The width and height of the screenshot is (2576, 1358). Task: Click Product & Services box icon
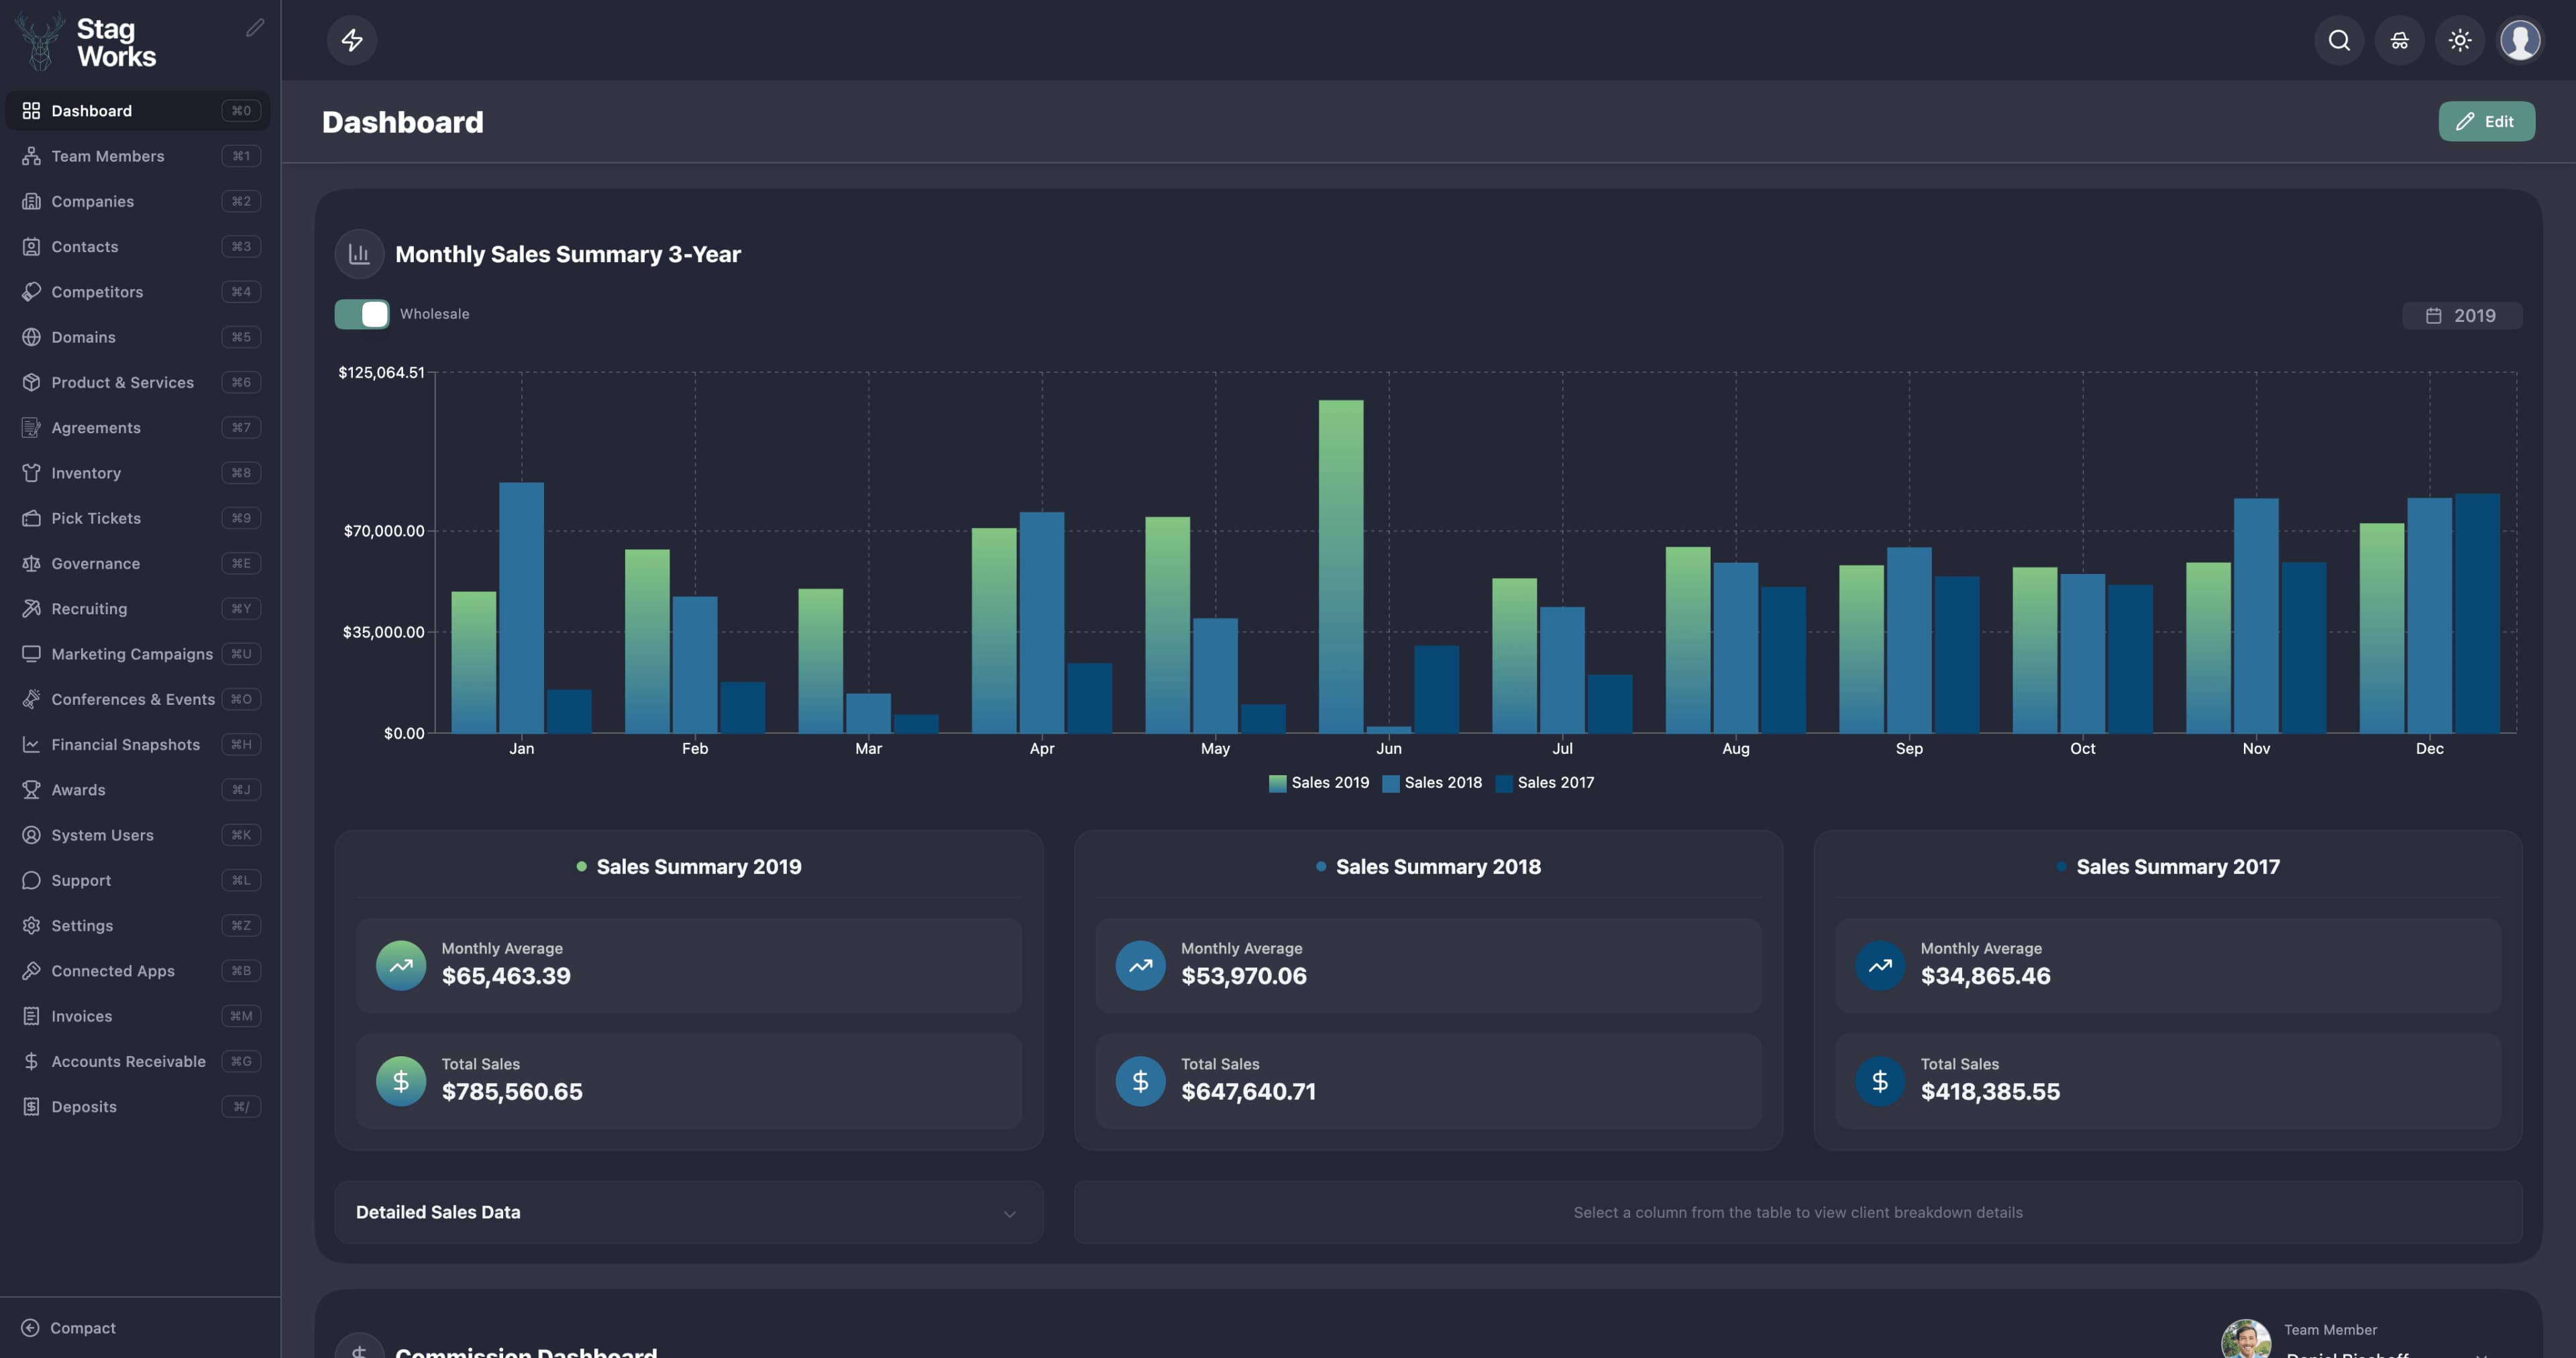pos(31,382)
